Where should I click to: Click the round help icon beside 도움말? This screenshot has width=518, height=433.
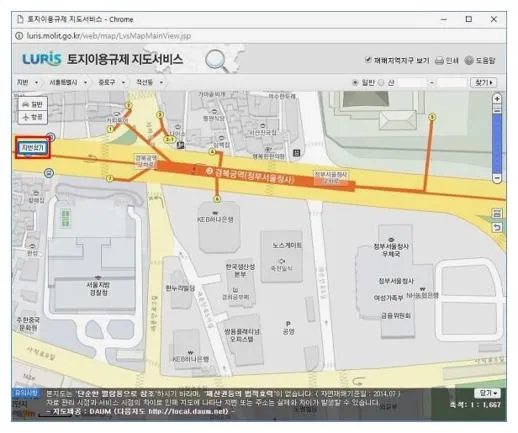[x=469, y=60]
